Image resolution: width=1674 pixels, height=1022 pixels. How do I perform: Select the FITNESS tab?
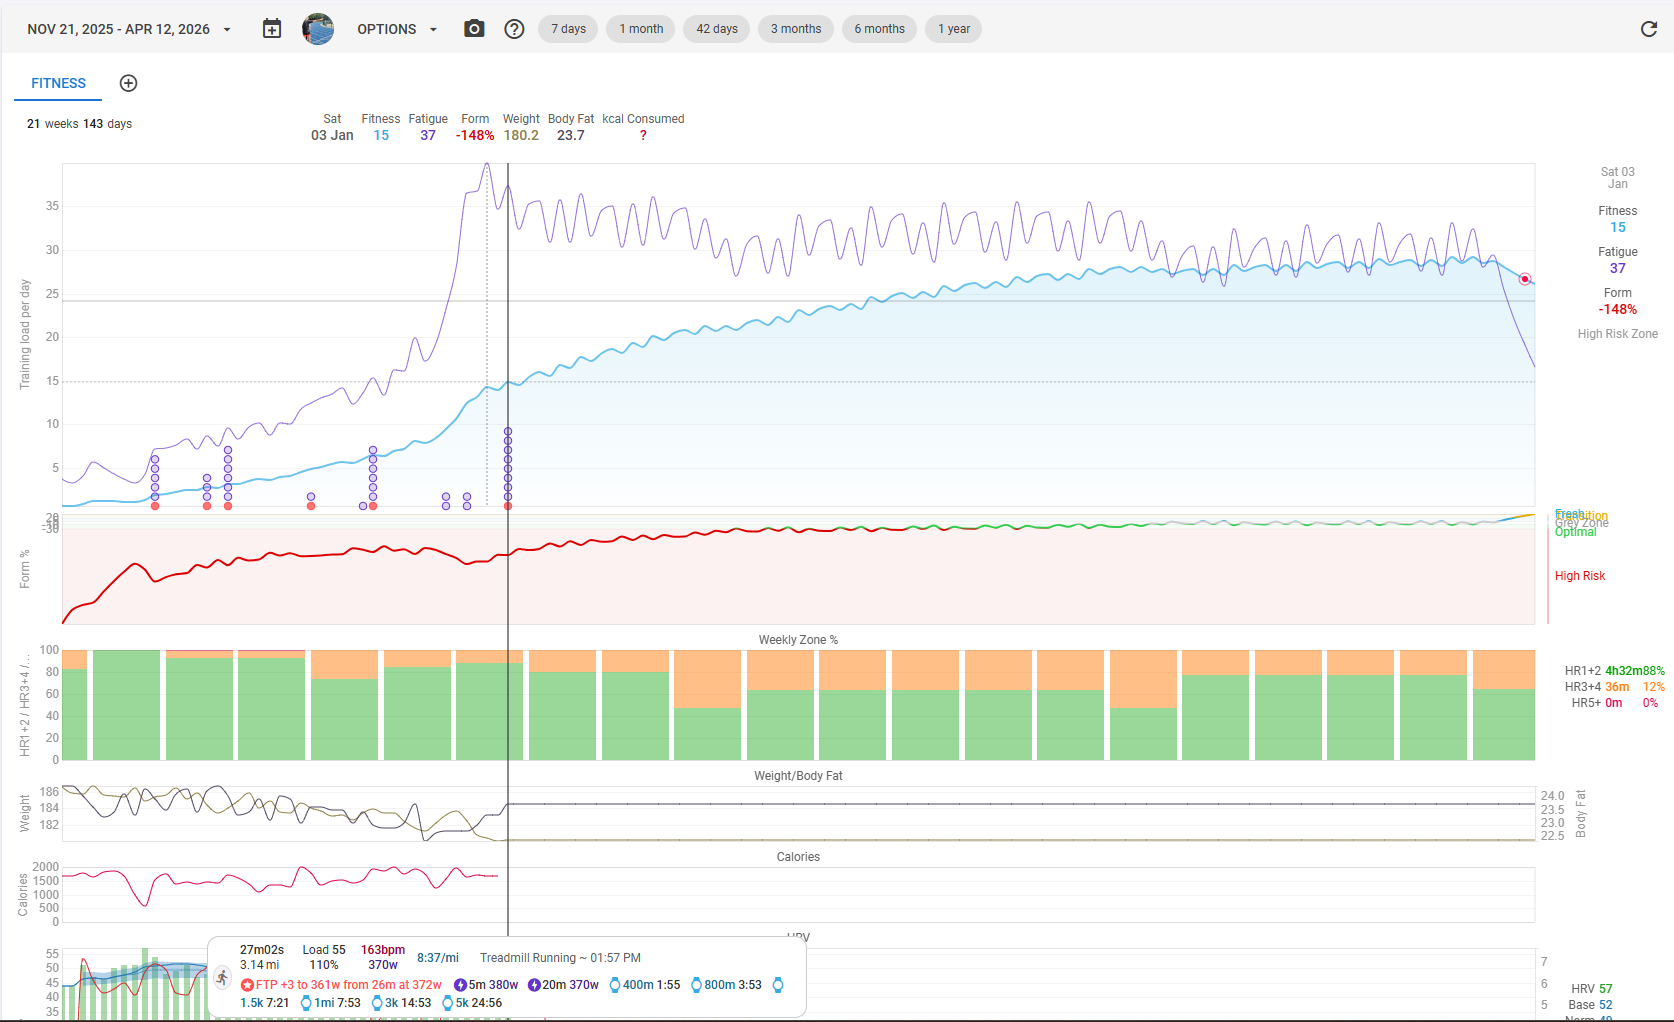58,83
